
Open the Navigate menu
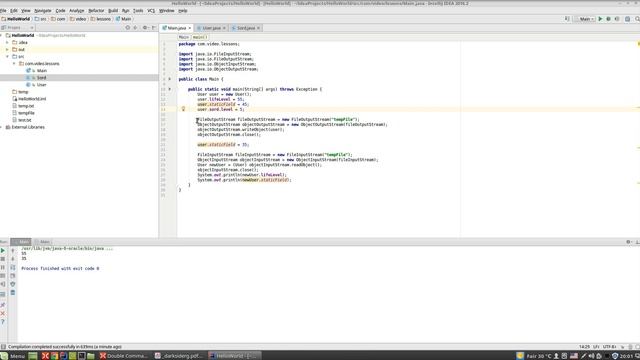coord(42,11)
